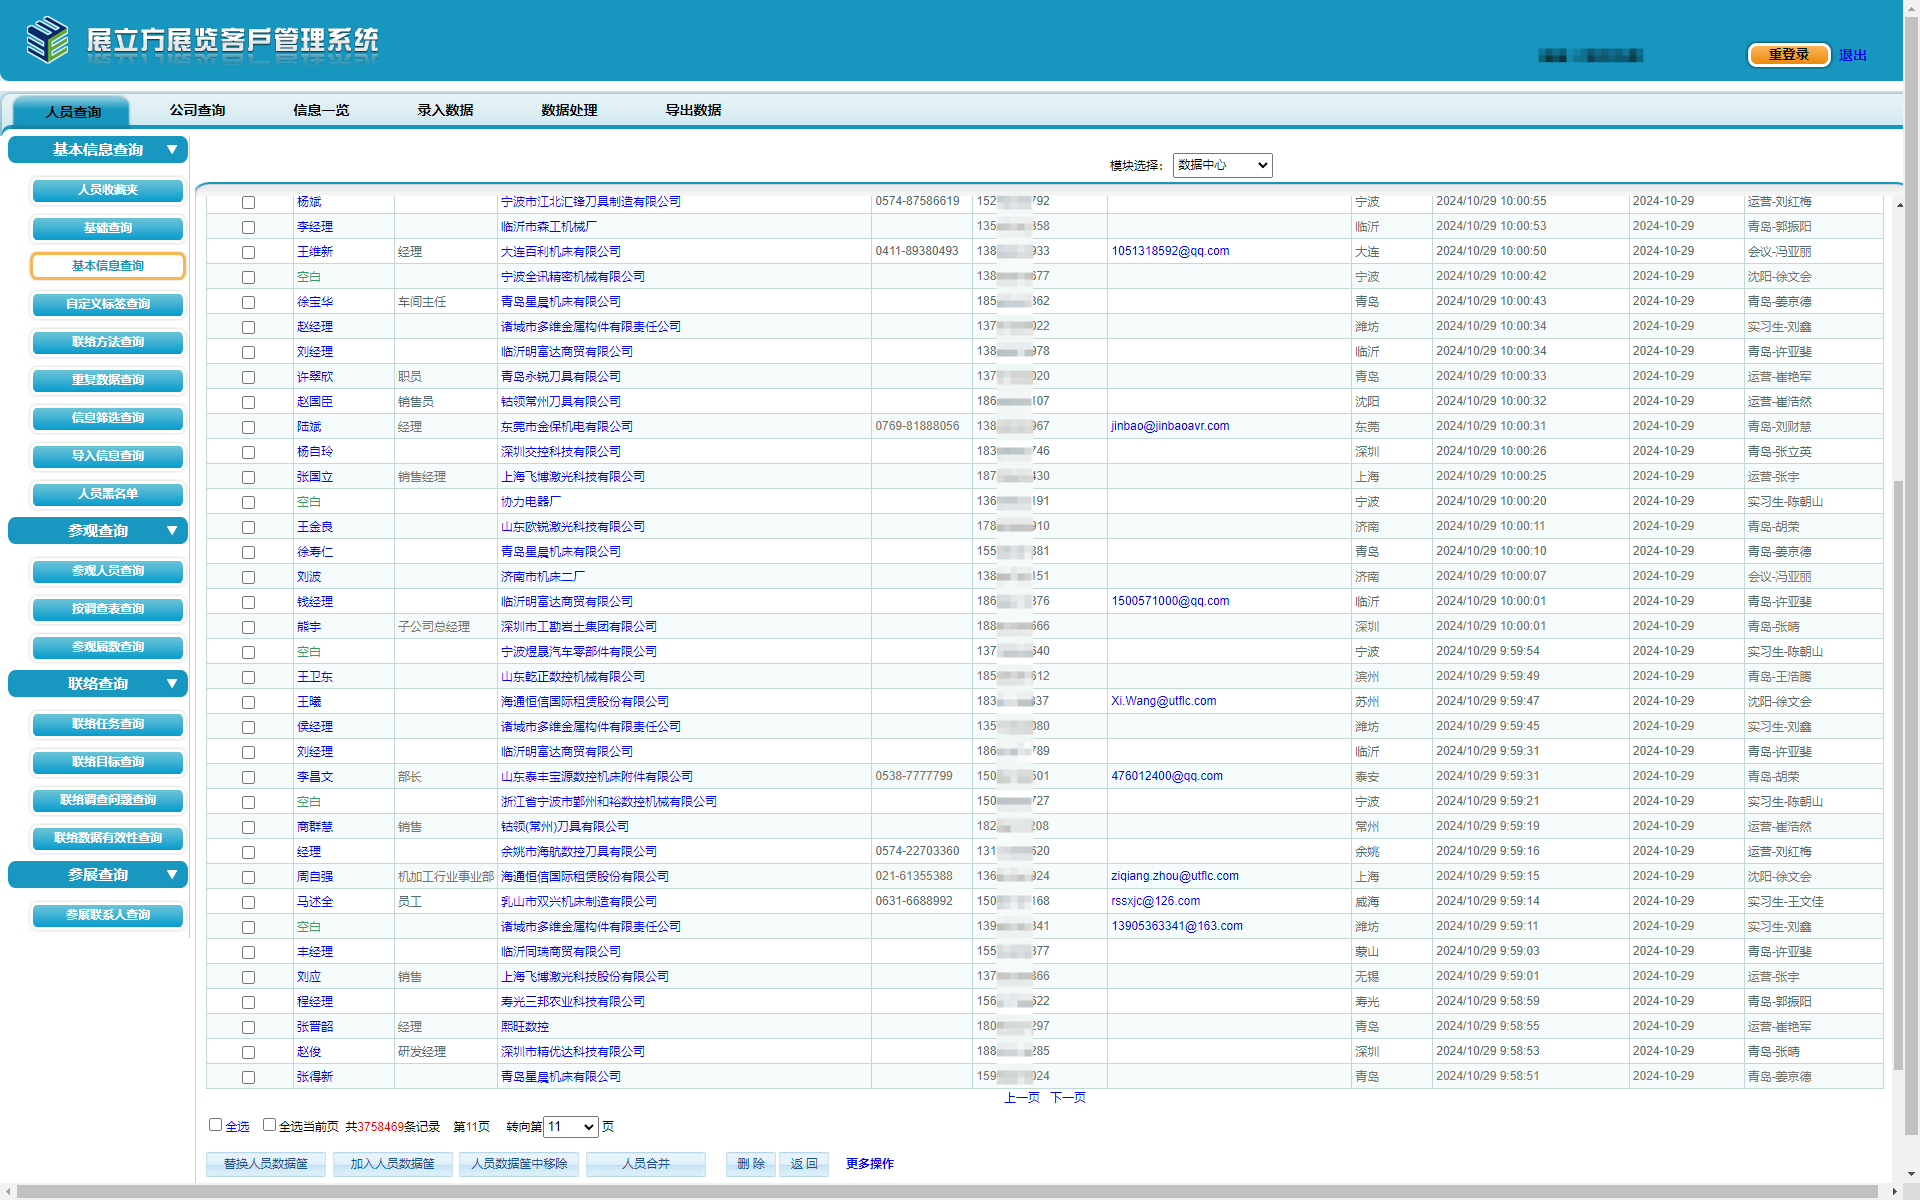Select 重复数据查询 sidebar button

click(x=108, y=380)
